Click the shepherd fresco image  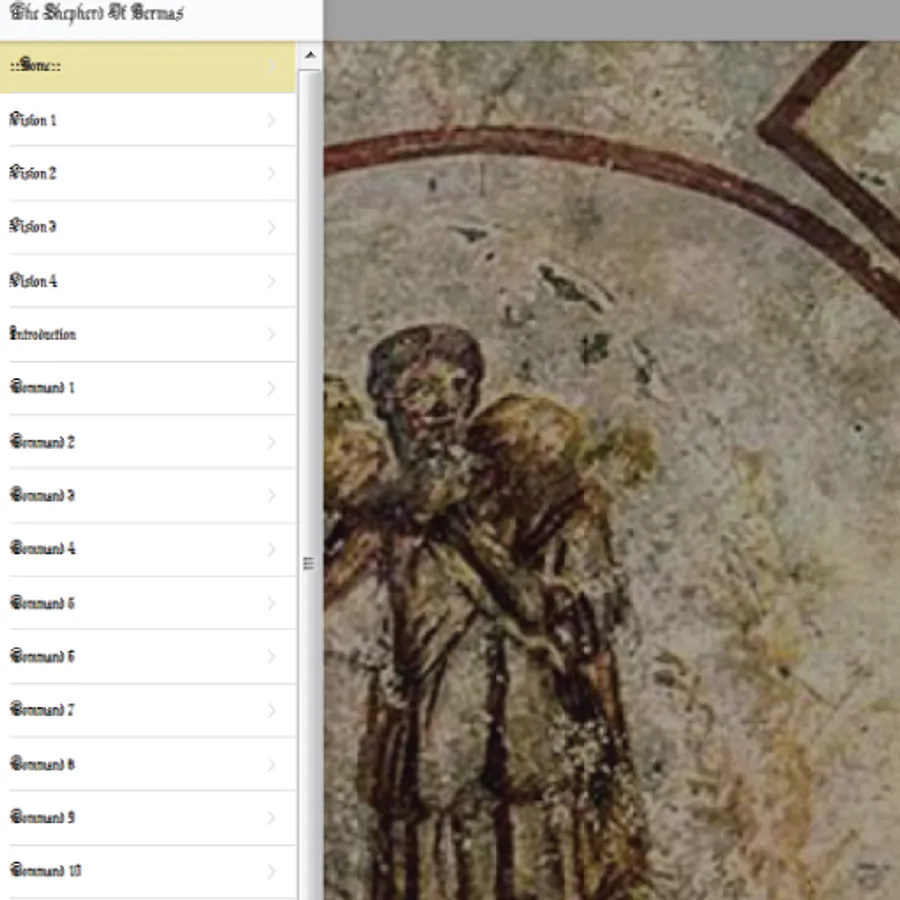click(612, 470)
